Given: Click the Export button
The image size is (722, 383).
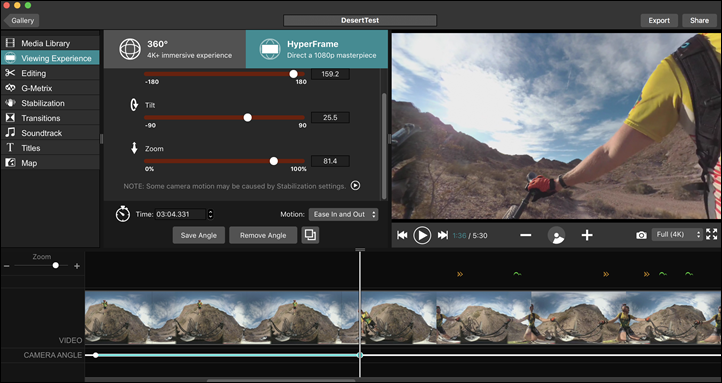Looking at the screenshot, I should 659,20.
